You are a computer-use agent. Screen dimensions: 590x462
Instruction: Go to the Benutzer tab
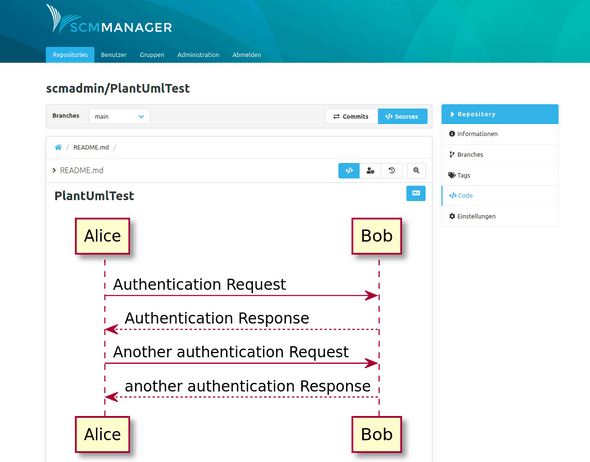click(x=114, y=55)
